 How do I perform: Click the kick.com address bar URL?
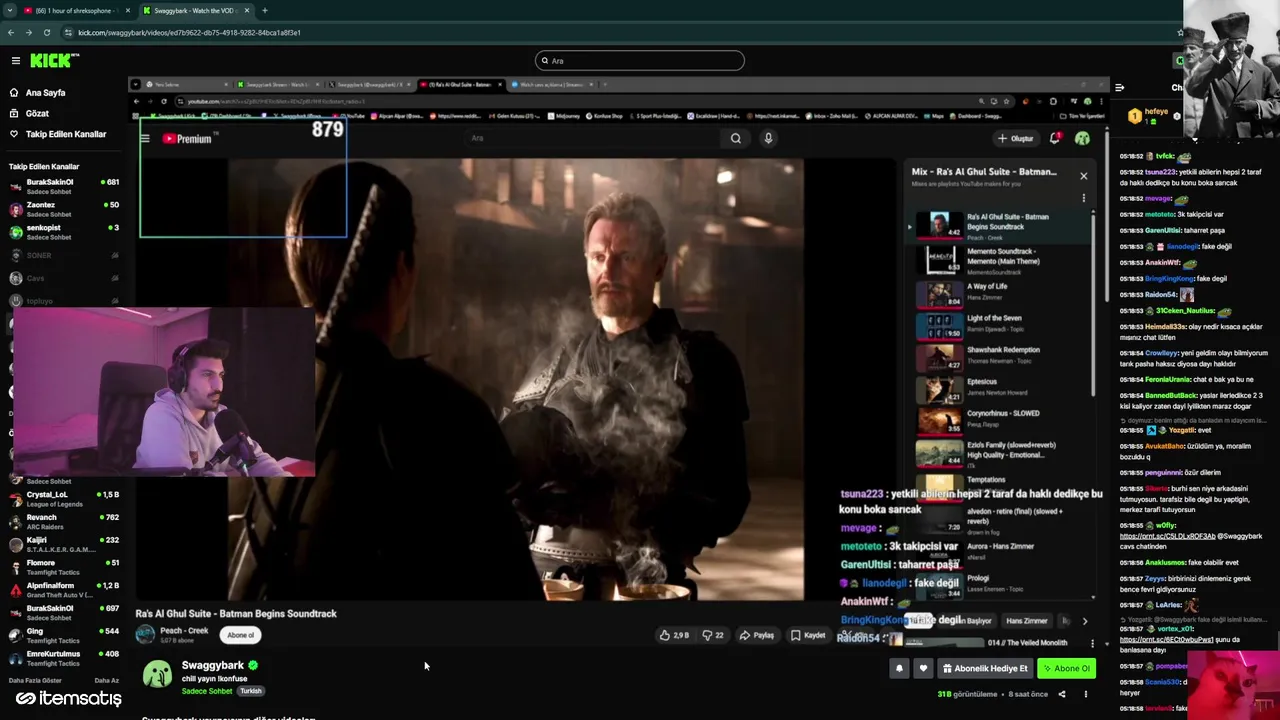tap(188, 32)
